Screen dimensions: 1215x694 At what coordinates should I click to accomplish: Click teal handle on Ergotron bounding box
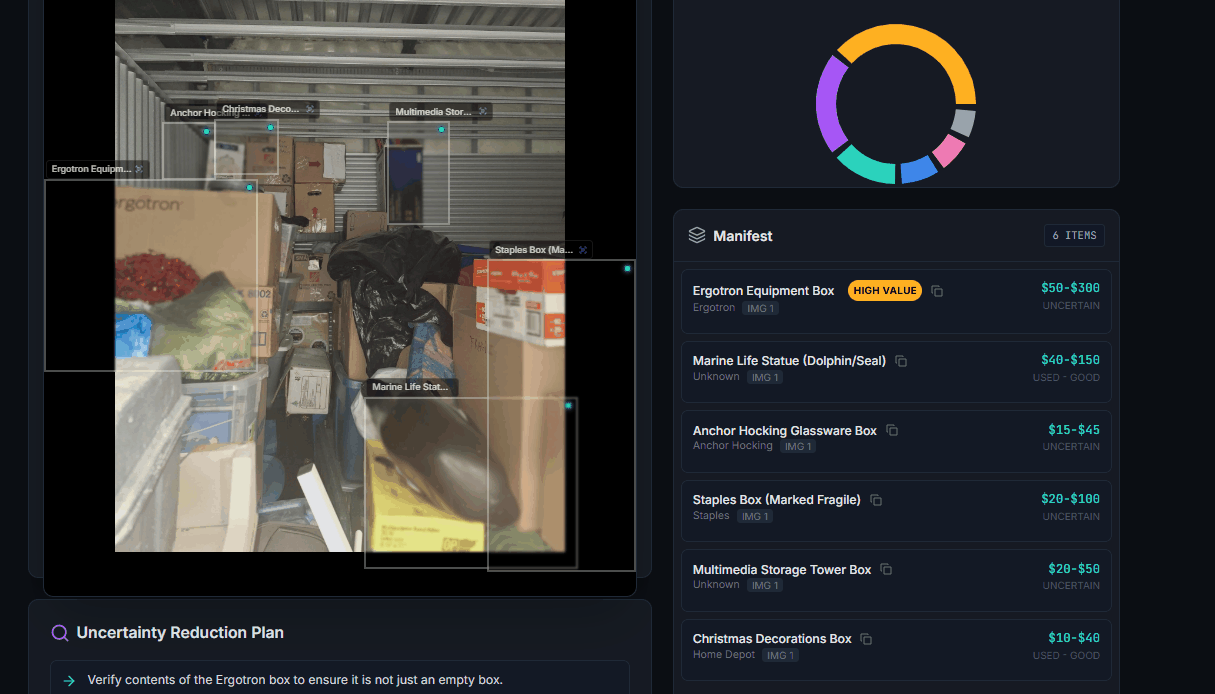point(249,187)
